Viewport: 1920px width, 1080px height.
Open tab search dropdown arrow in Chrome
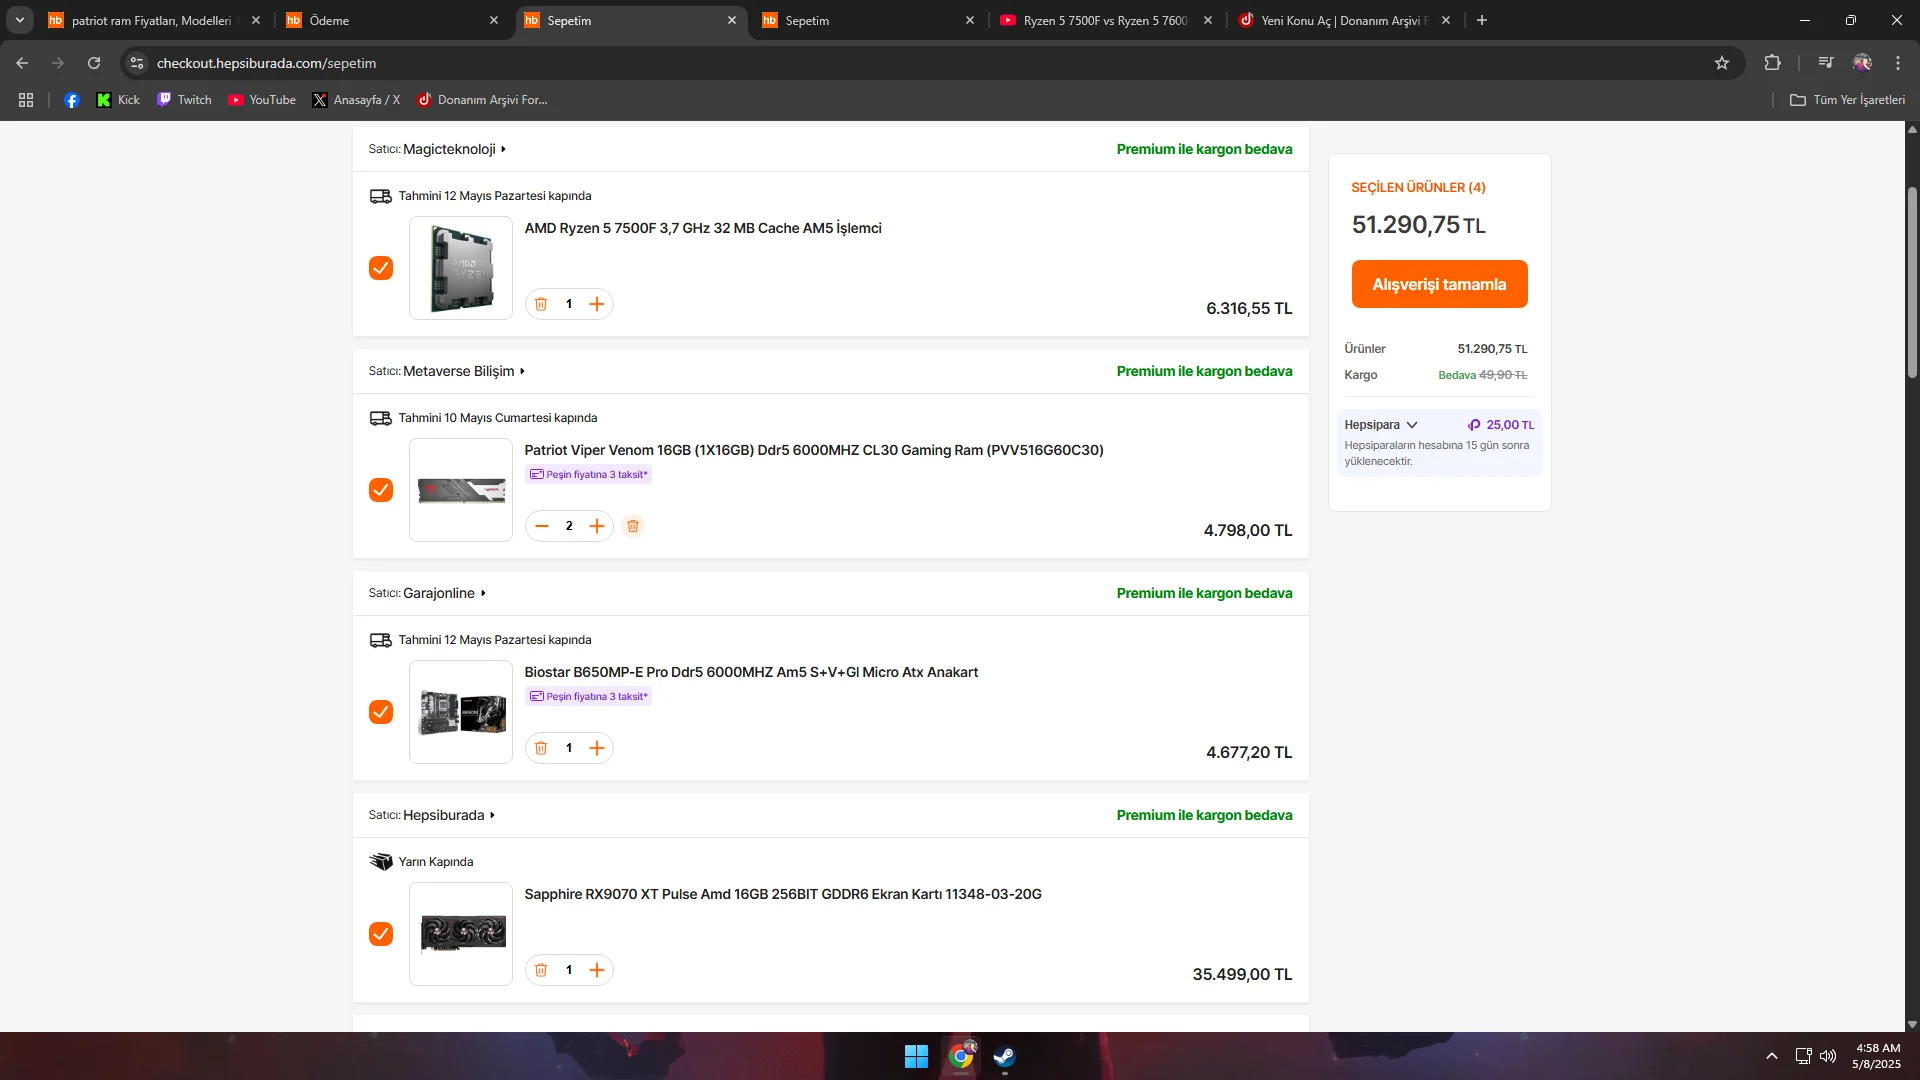[20, 20]
